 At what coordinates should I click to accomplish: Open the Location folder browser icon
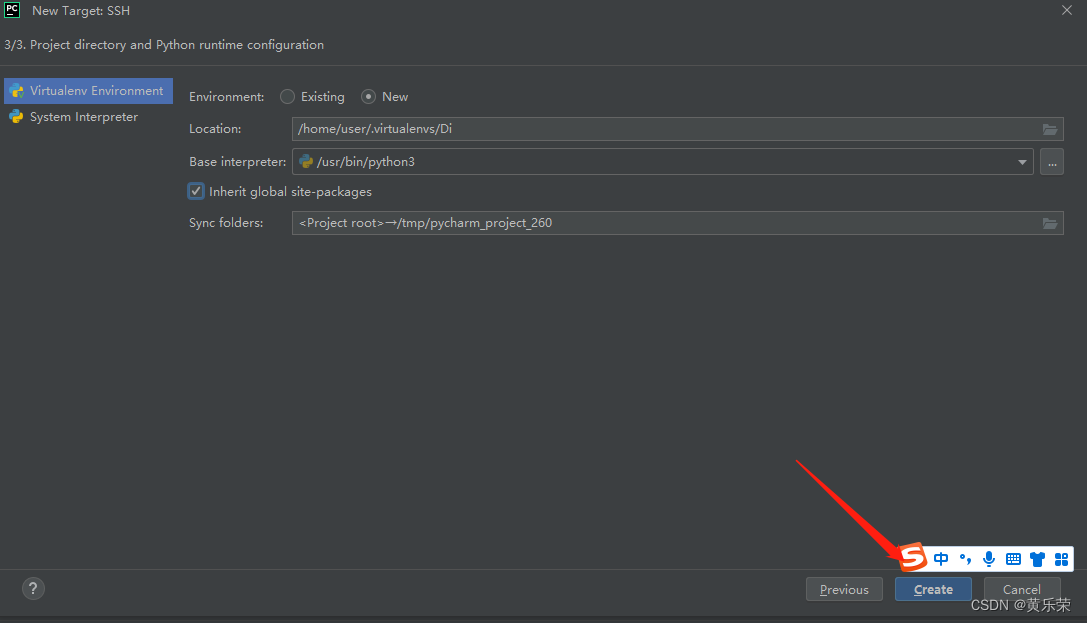tap(1050, 128)
